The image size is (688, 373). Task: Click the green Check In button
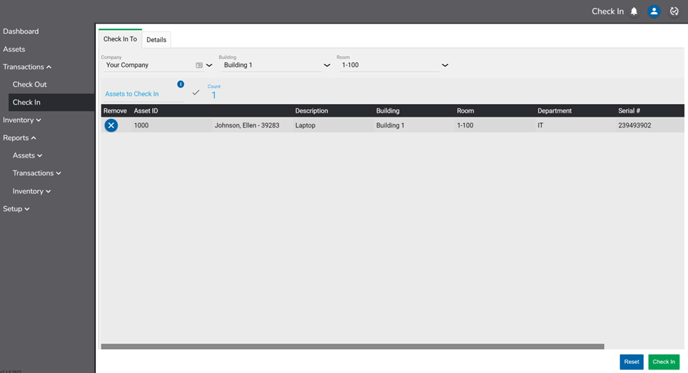click(663, 362)
